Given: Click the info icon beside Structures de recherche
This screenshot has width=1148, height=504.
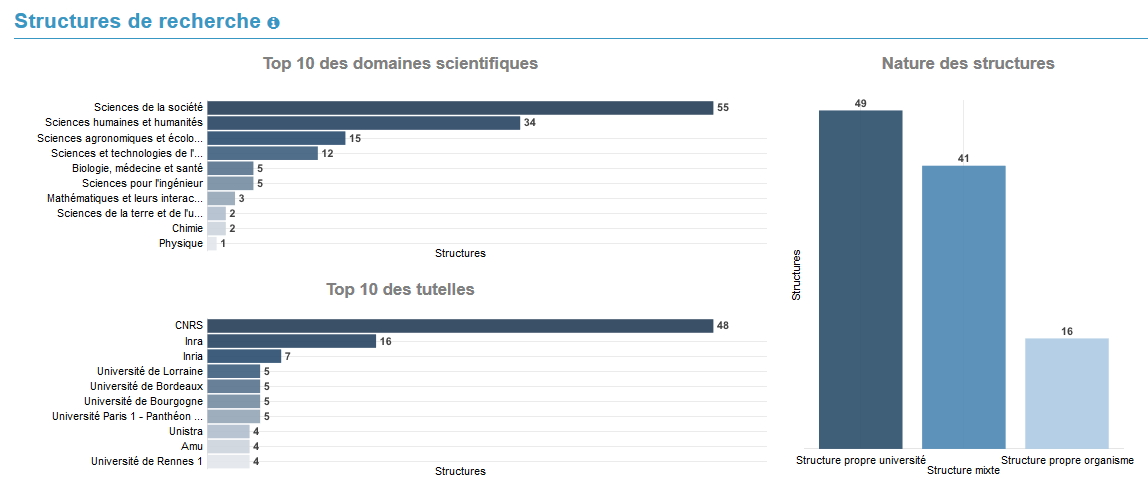Looking at the screenshot, I should click(x=273, y=23).
